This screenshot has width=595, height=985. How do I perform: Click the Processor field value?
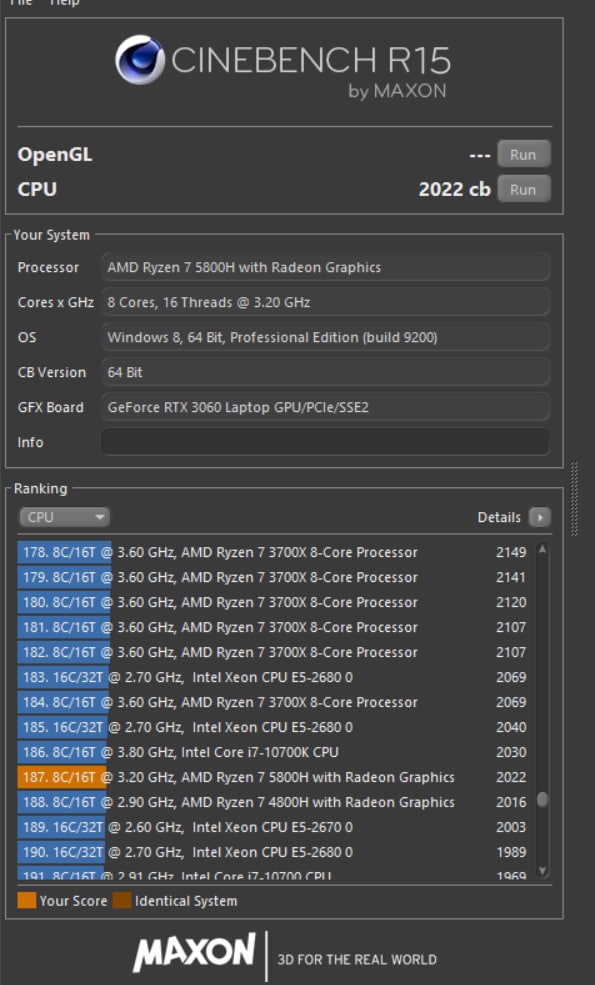(325, 267)
